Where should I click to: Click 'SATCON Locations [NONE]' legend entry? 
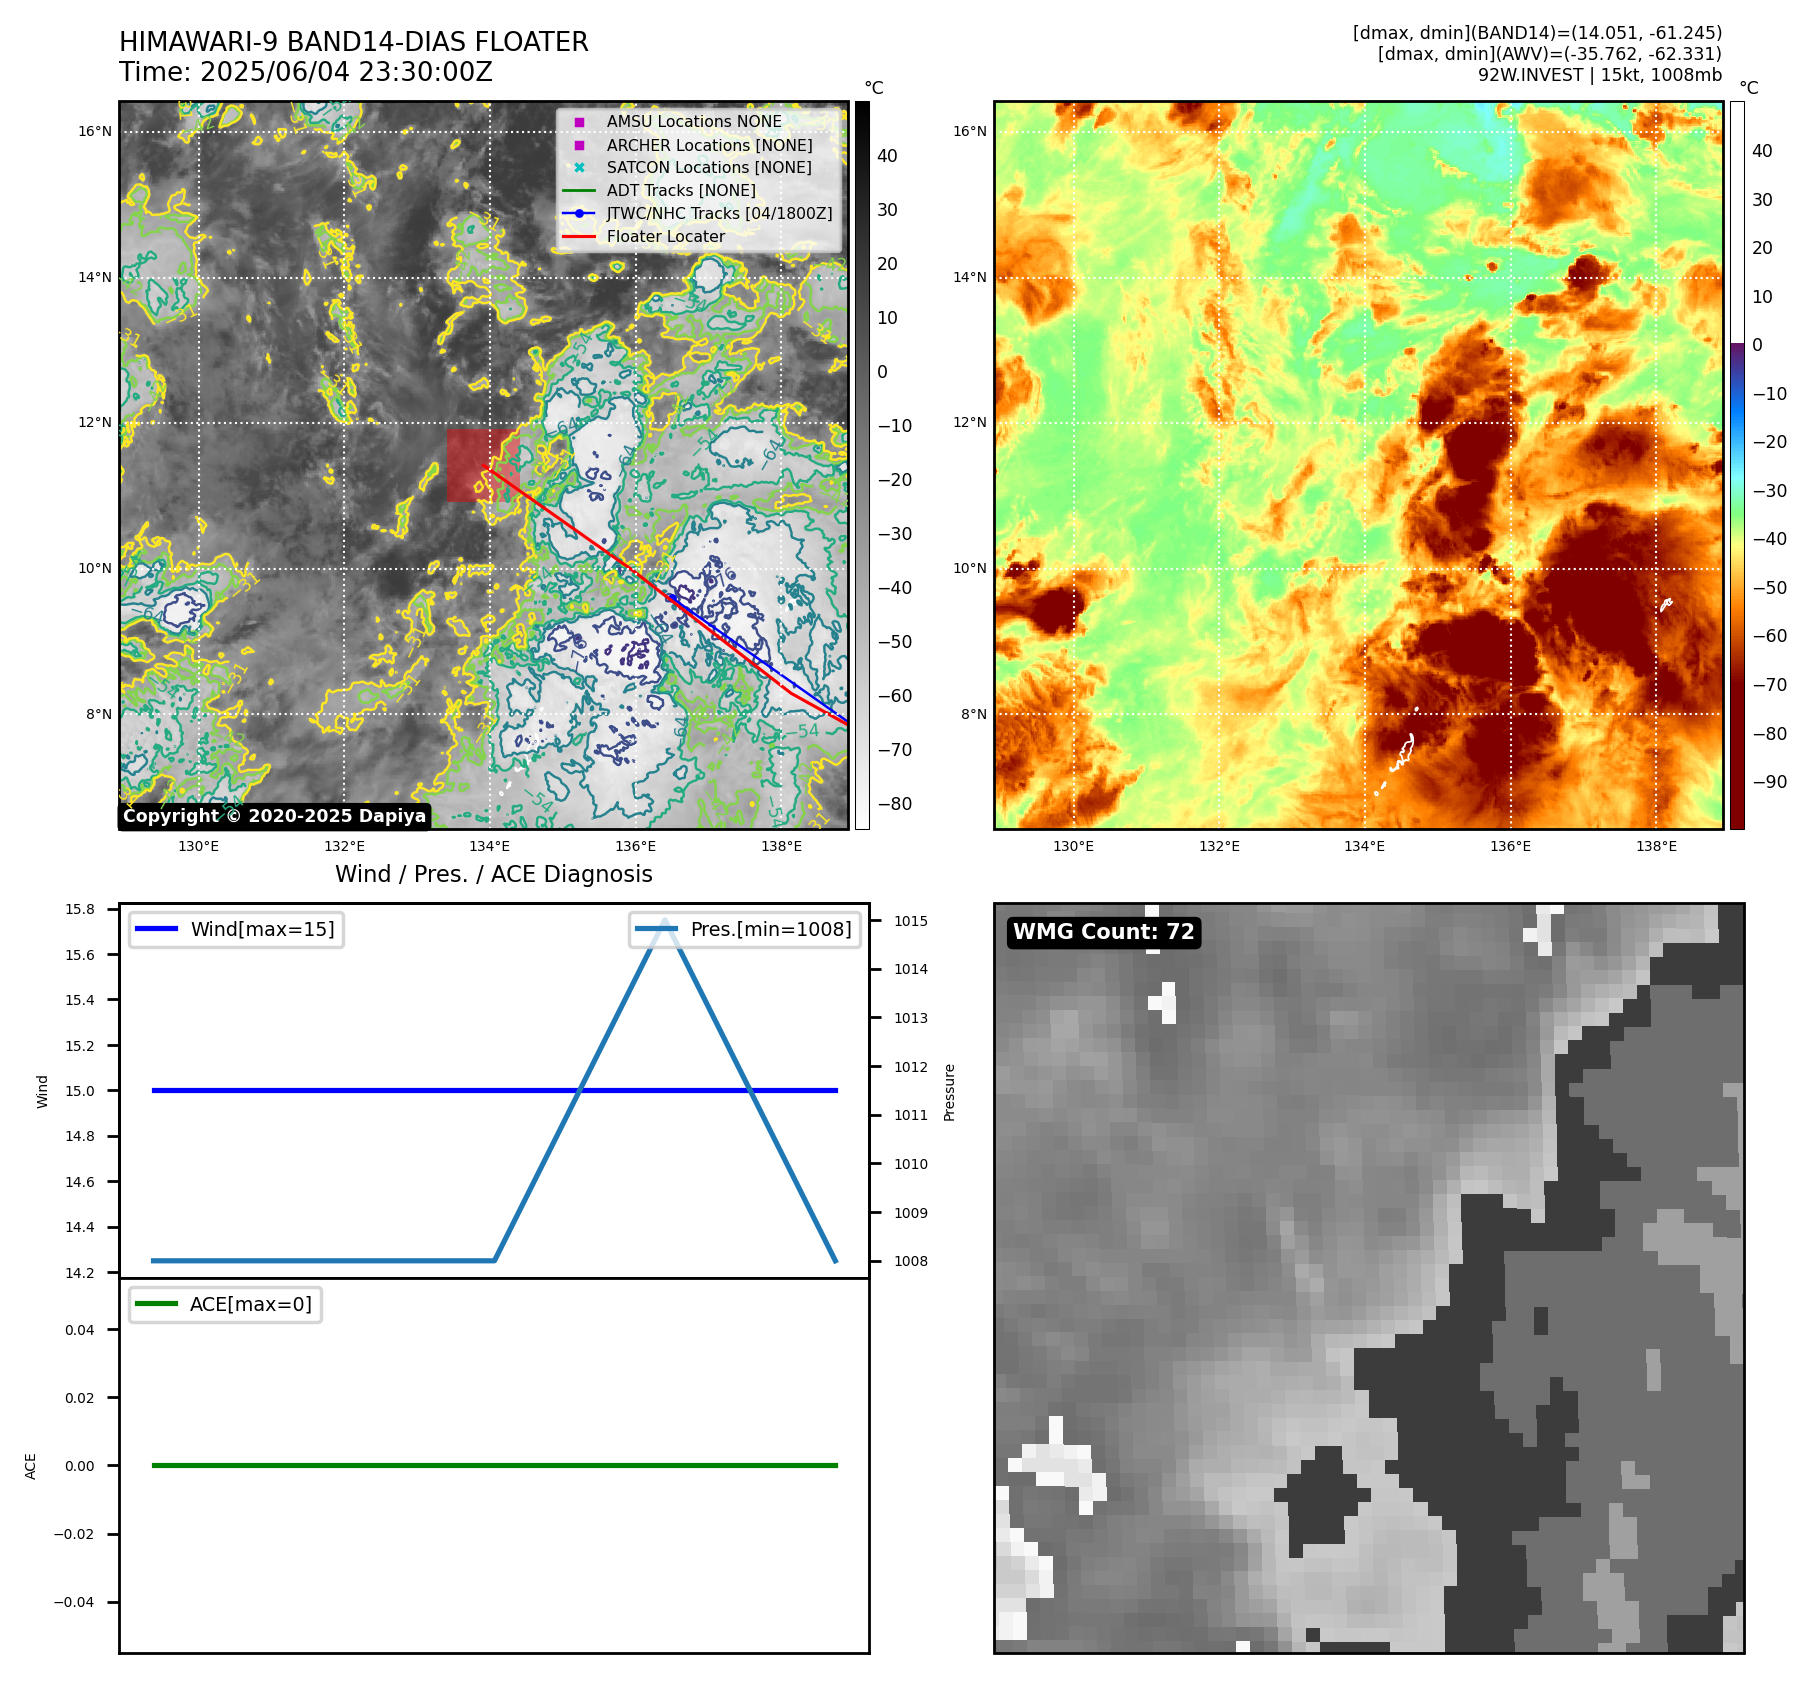[709, 167]
